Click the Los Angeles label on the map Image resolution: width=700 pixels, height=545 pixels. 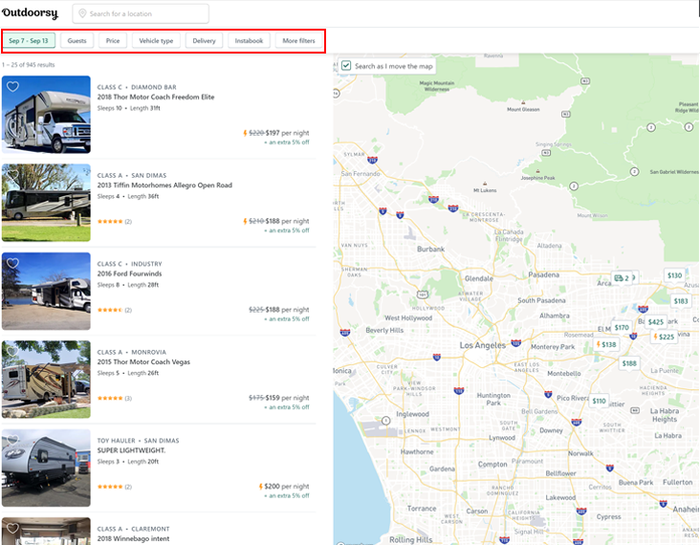pyautogui.click(x=483, y=345)
